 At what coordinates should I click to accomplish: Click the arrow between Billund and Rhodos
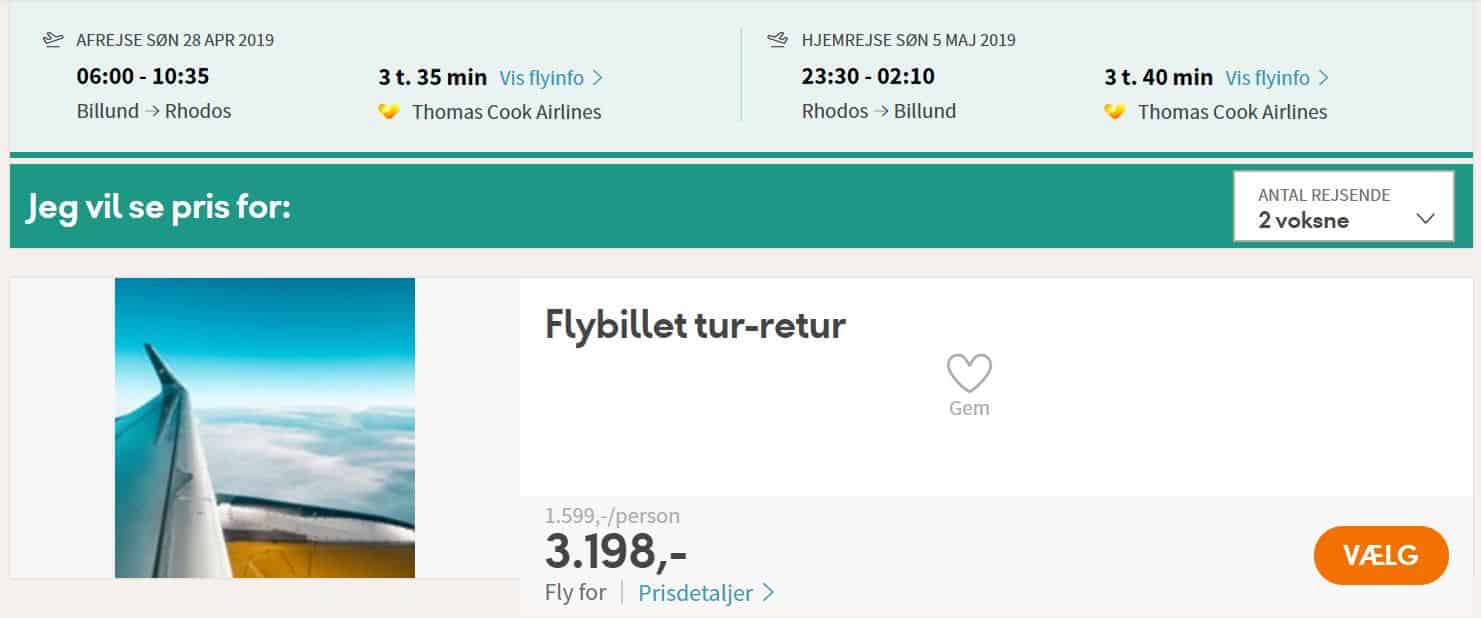pos(152,111)
